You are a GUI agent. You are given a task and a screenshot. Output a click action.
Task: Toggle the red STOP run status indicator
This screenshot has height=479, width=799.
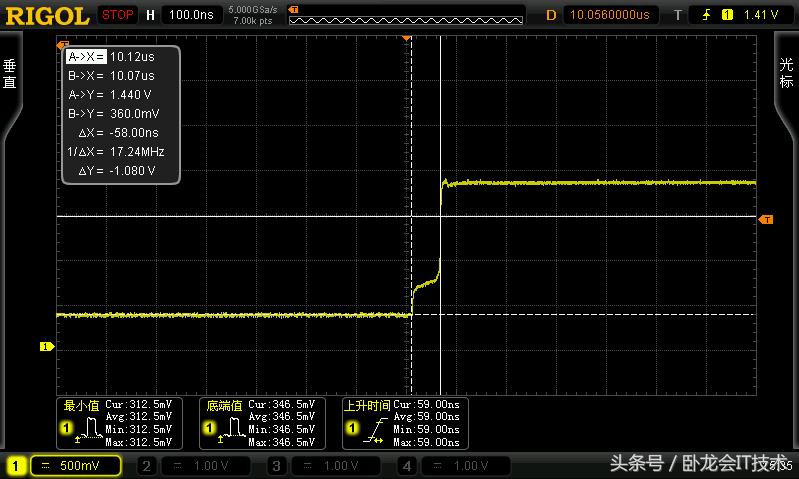pos(118,15)
